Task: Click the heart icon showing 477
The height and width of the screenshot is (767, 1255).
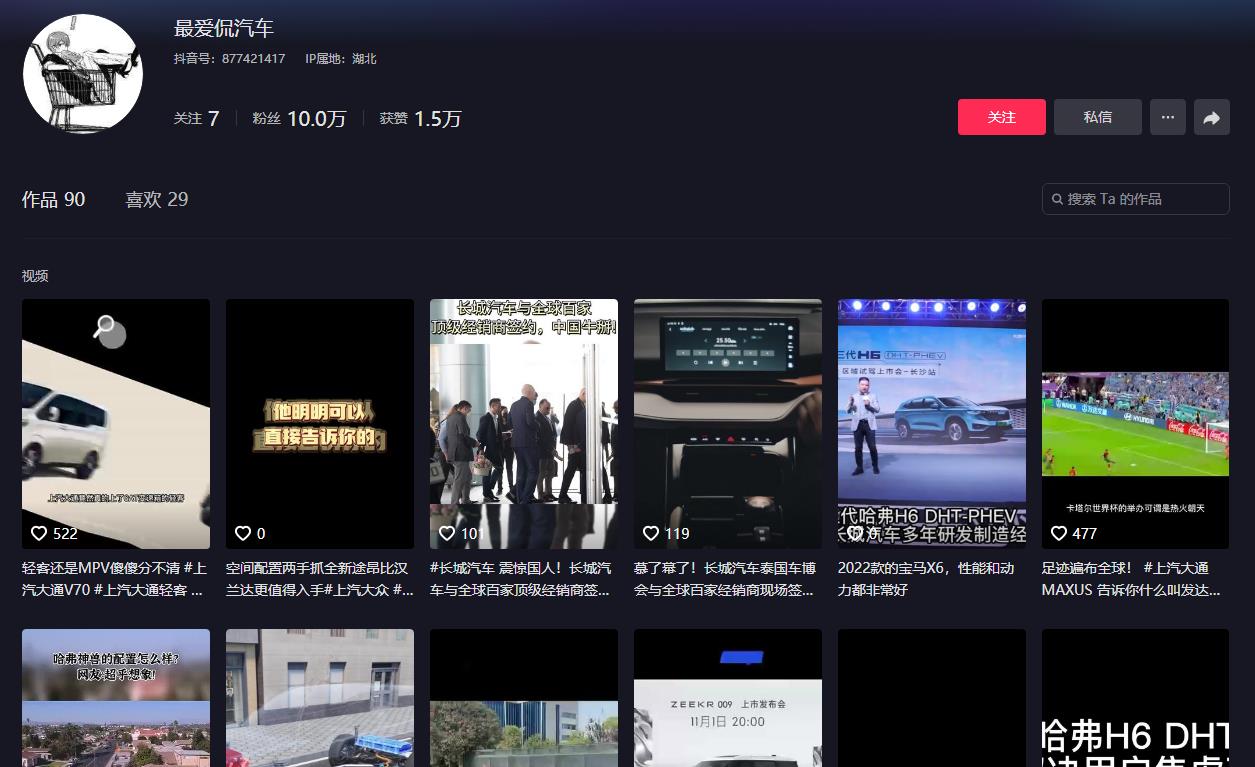Action: [1059, 533]
